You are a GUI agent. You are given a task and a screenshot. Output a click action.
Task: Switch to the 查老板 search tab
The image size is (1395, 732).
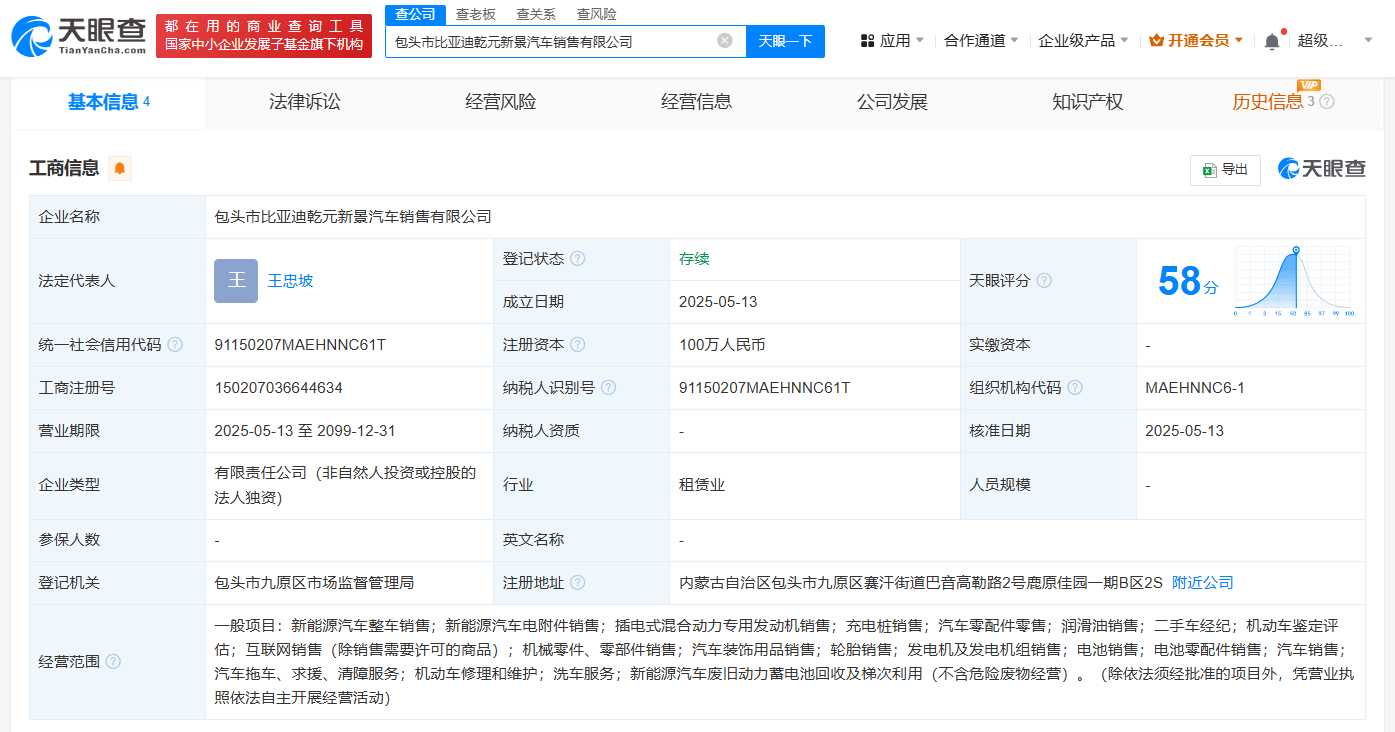click(475, 14)
